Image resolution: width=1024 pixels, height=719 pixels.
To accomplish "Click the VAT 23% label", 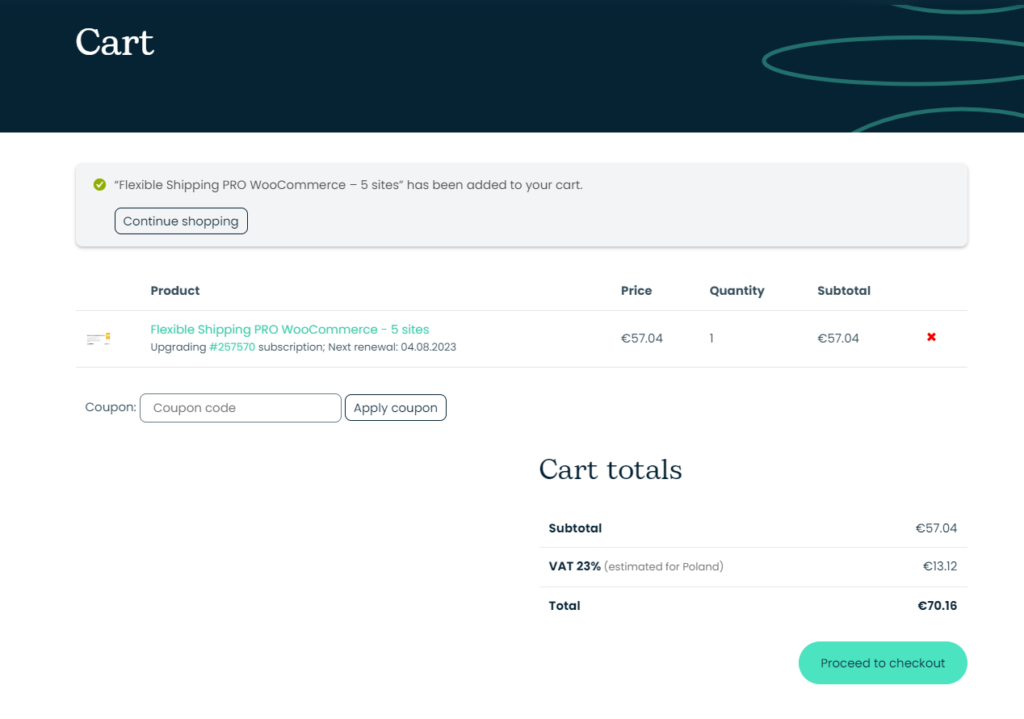I will 575,566.
